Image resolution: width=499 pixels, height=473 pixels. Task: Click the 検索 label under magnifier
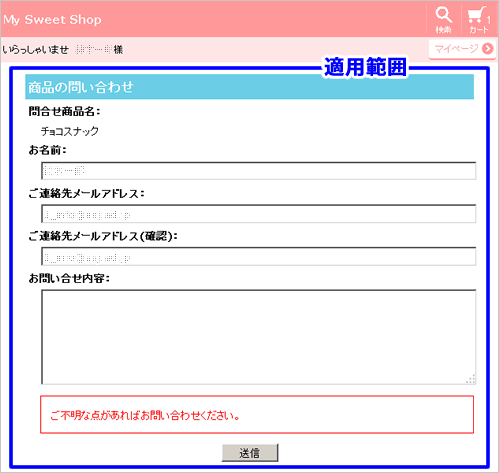coord(444,30)
